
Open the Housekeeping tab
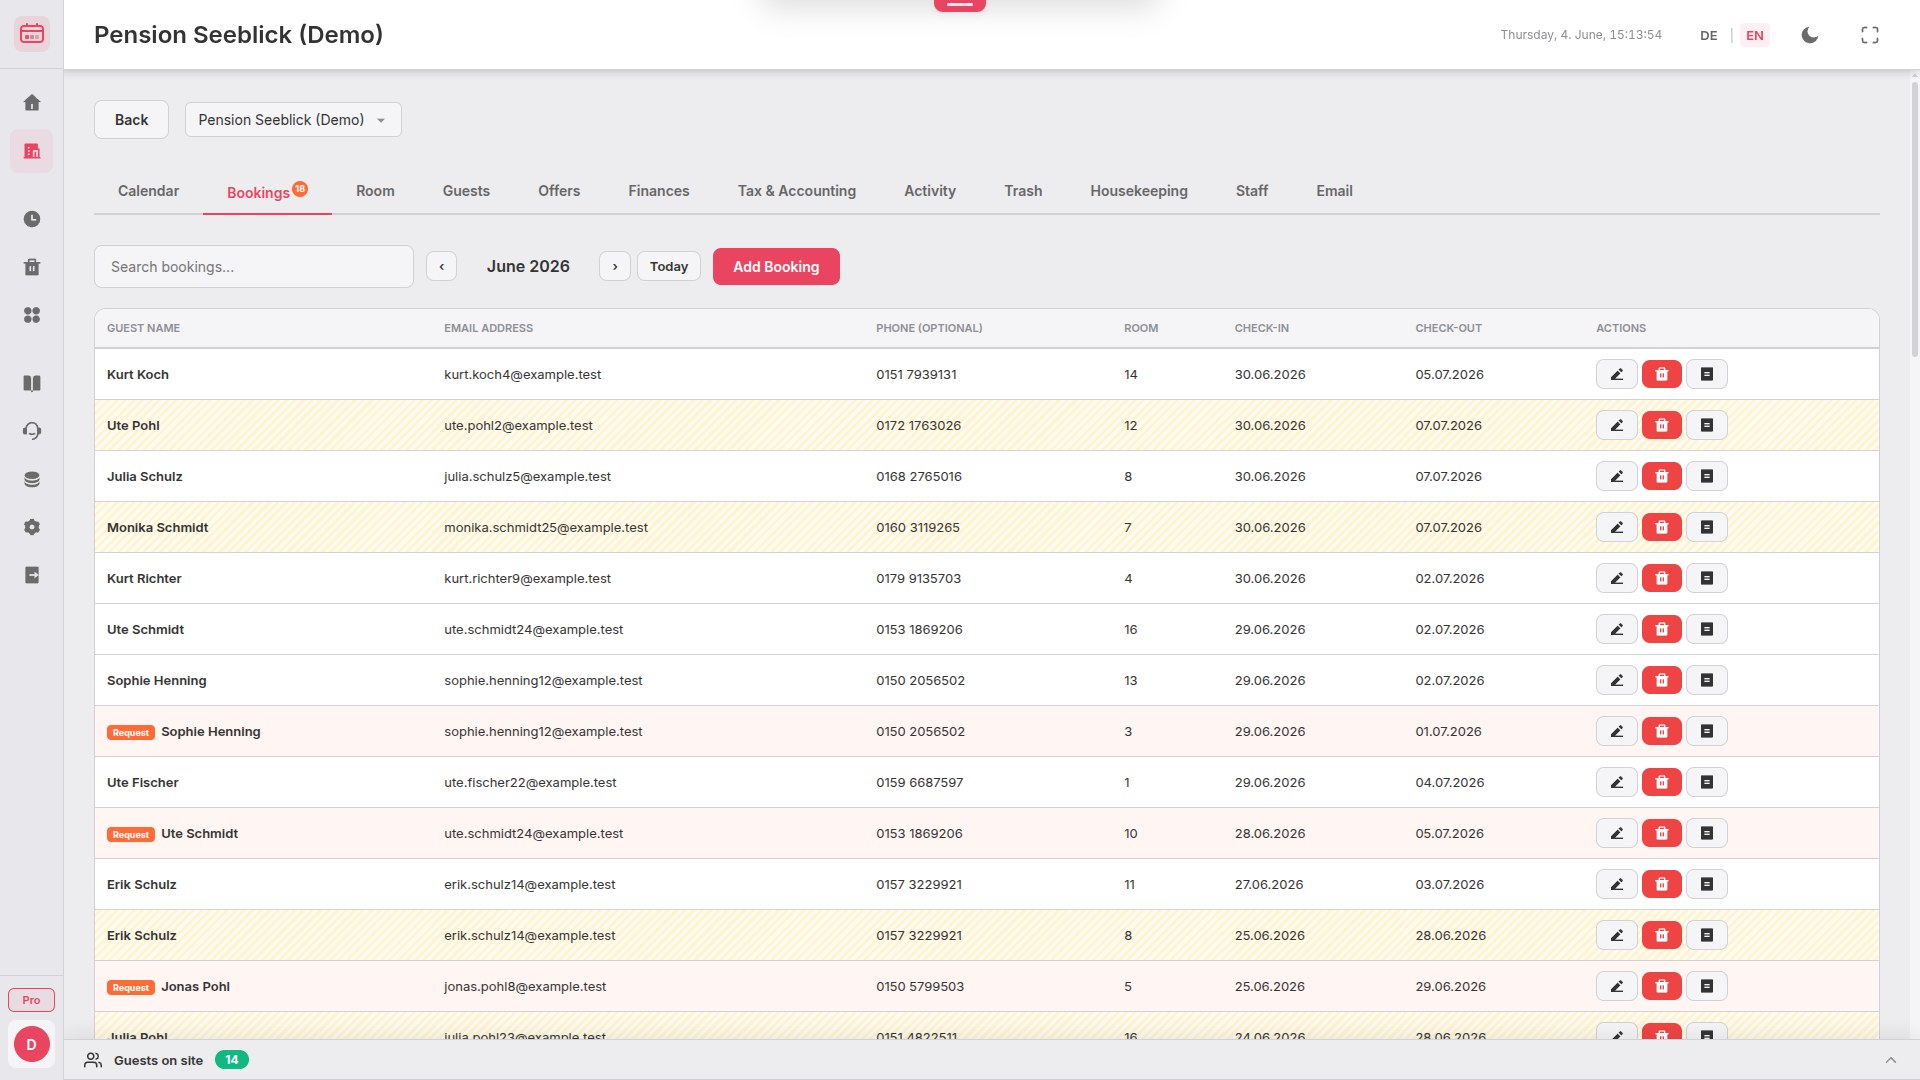(x=1138, y=191)
